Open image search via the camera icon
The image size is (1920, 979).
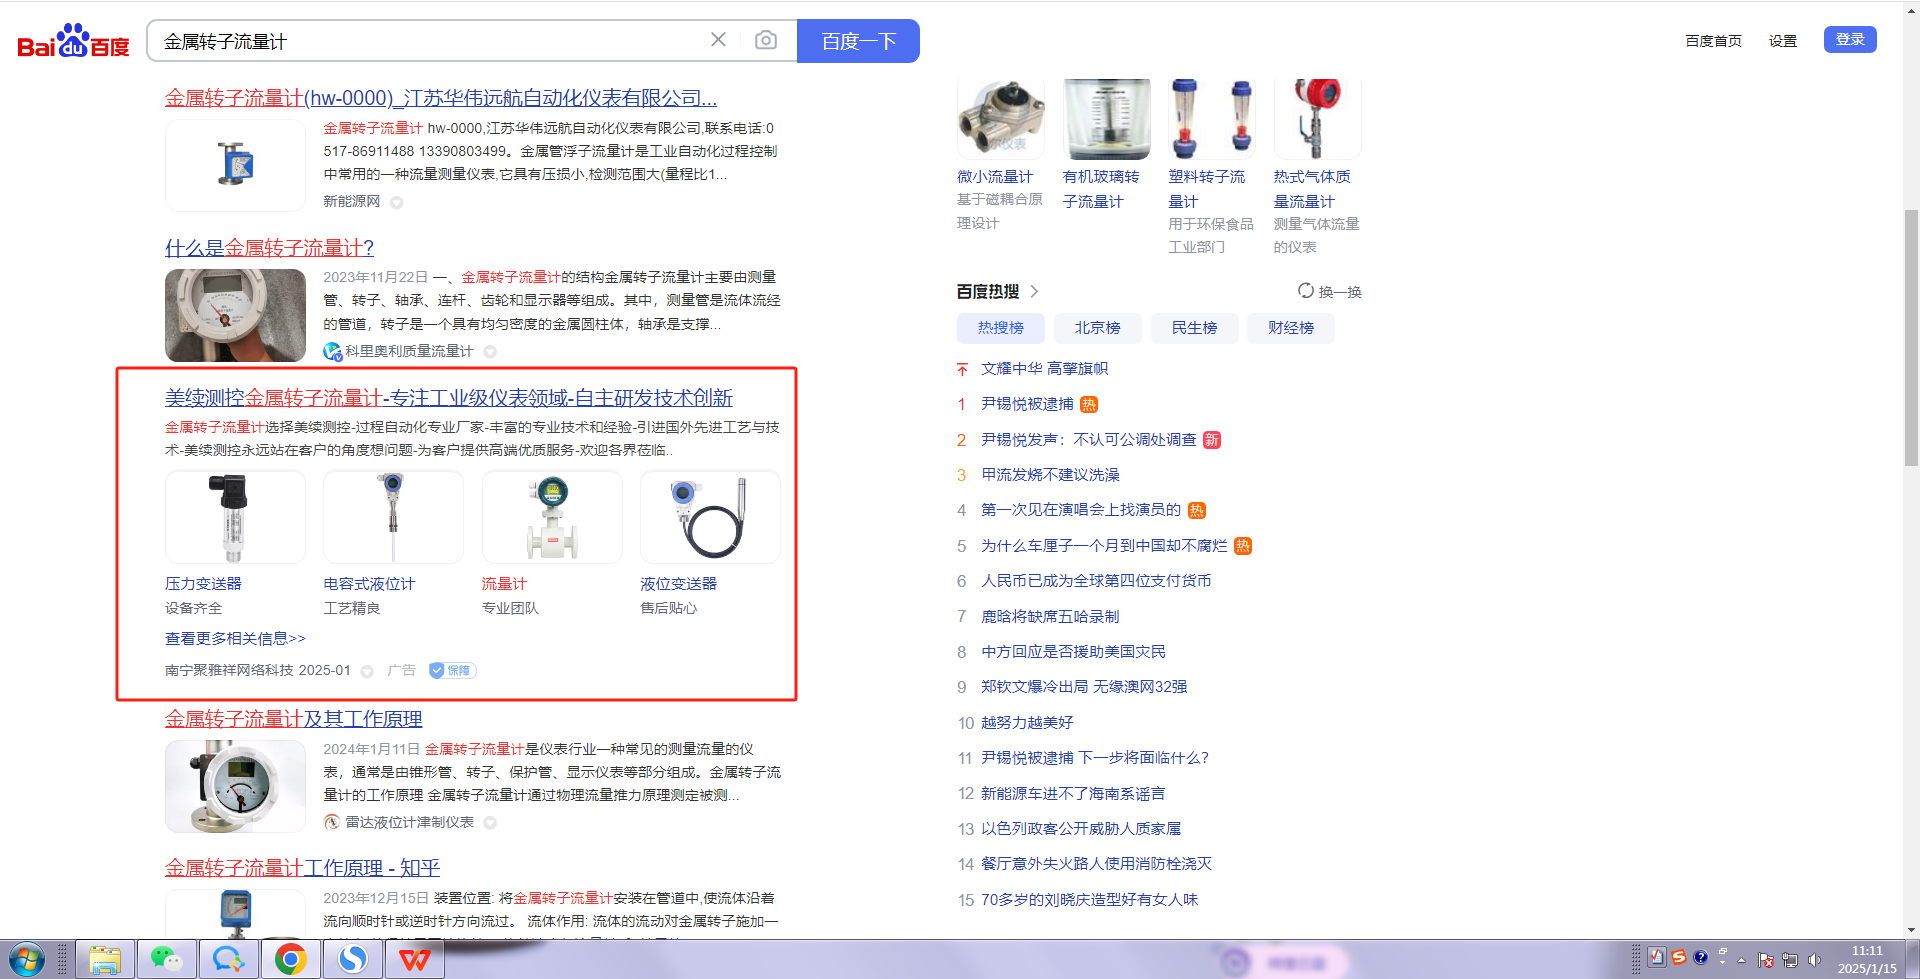(766, 40)
